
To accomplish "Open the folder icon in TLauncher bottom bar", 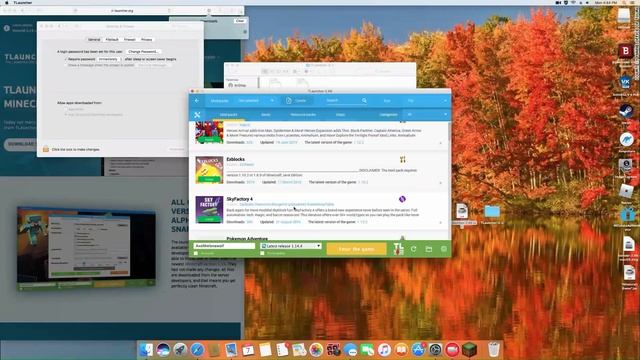I will 429,249.
